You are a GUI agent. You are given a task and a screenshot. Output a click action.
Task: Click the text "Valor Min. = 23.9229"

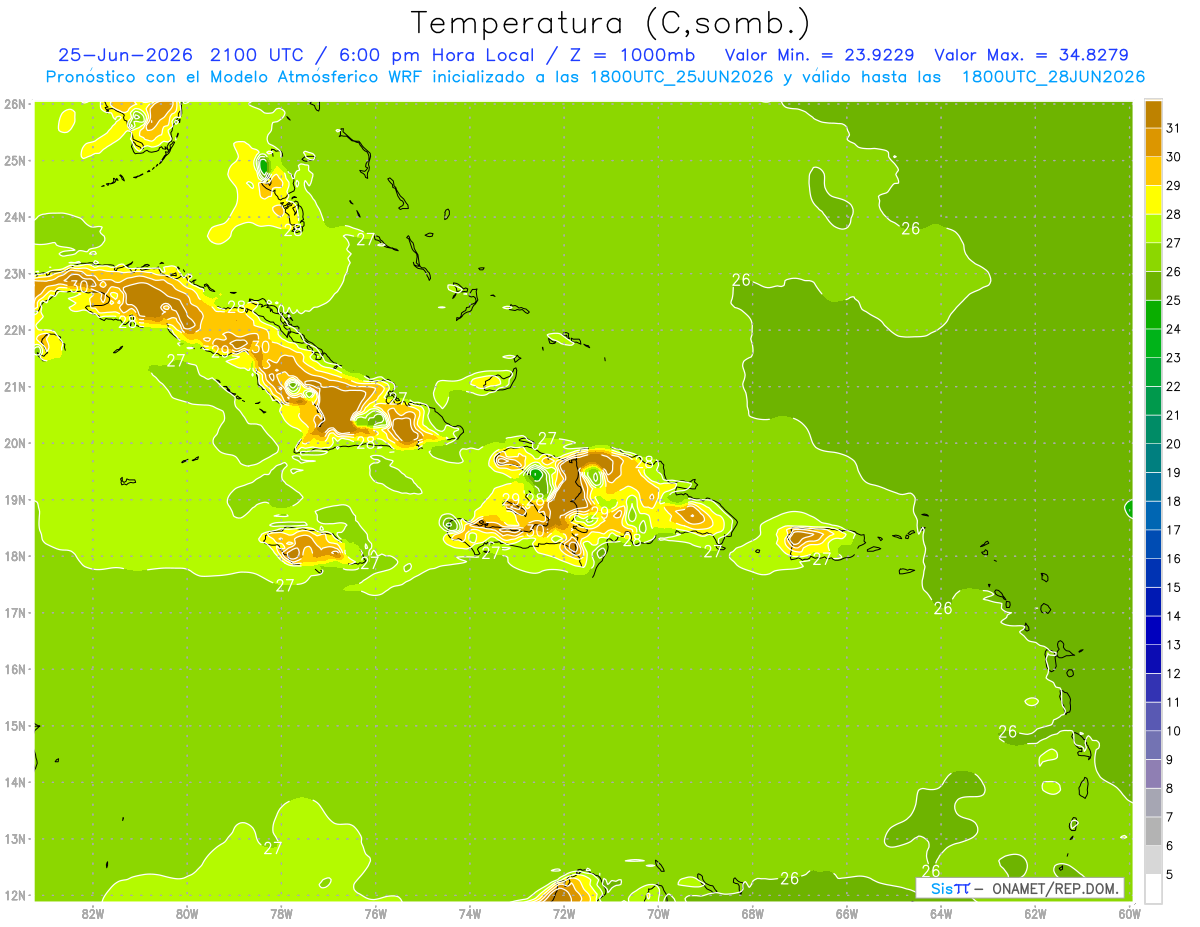point(822,54)
